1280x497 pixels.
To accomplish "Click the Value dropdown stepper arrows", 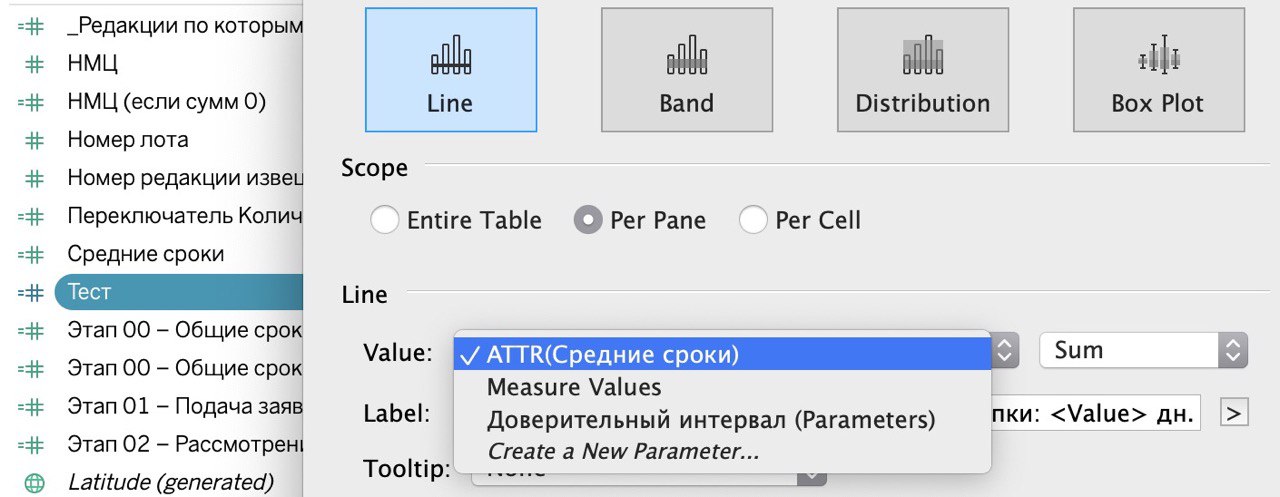I will click(x=1006, y=350).
